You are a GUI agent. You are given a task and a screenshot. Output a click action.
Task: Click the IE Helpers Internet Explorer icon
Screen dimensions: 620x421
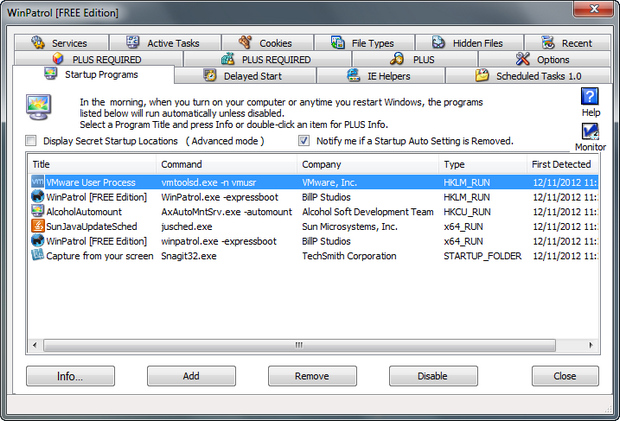tap(353, 75)
